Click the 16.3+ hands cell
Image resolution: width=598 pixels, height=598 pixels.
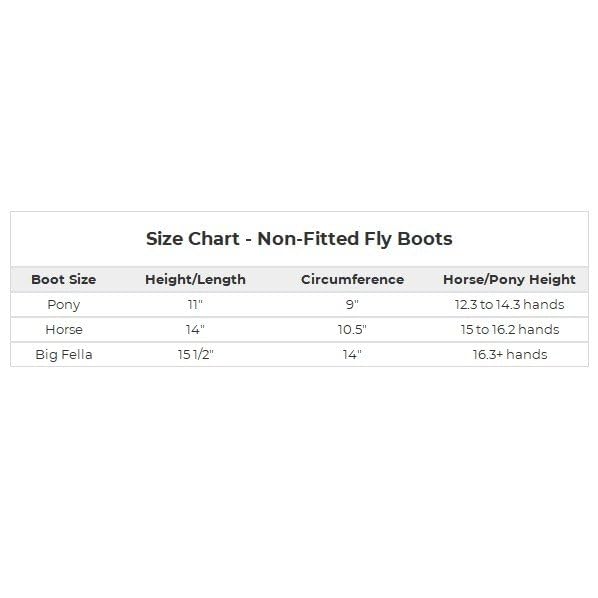510,355
